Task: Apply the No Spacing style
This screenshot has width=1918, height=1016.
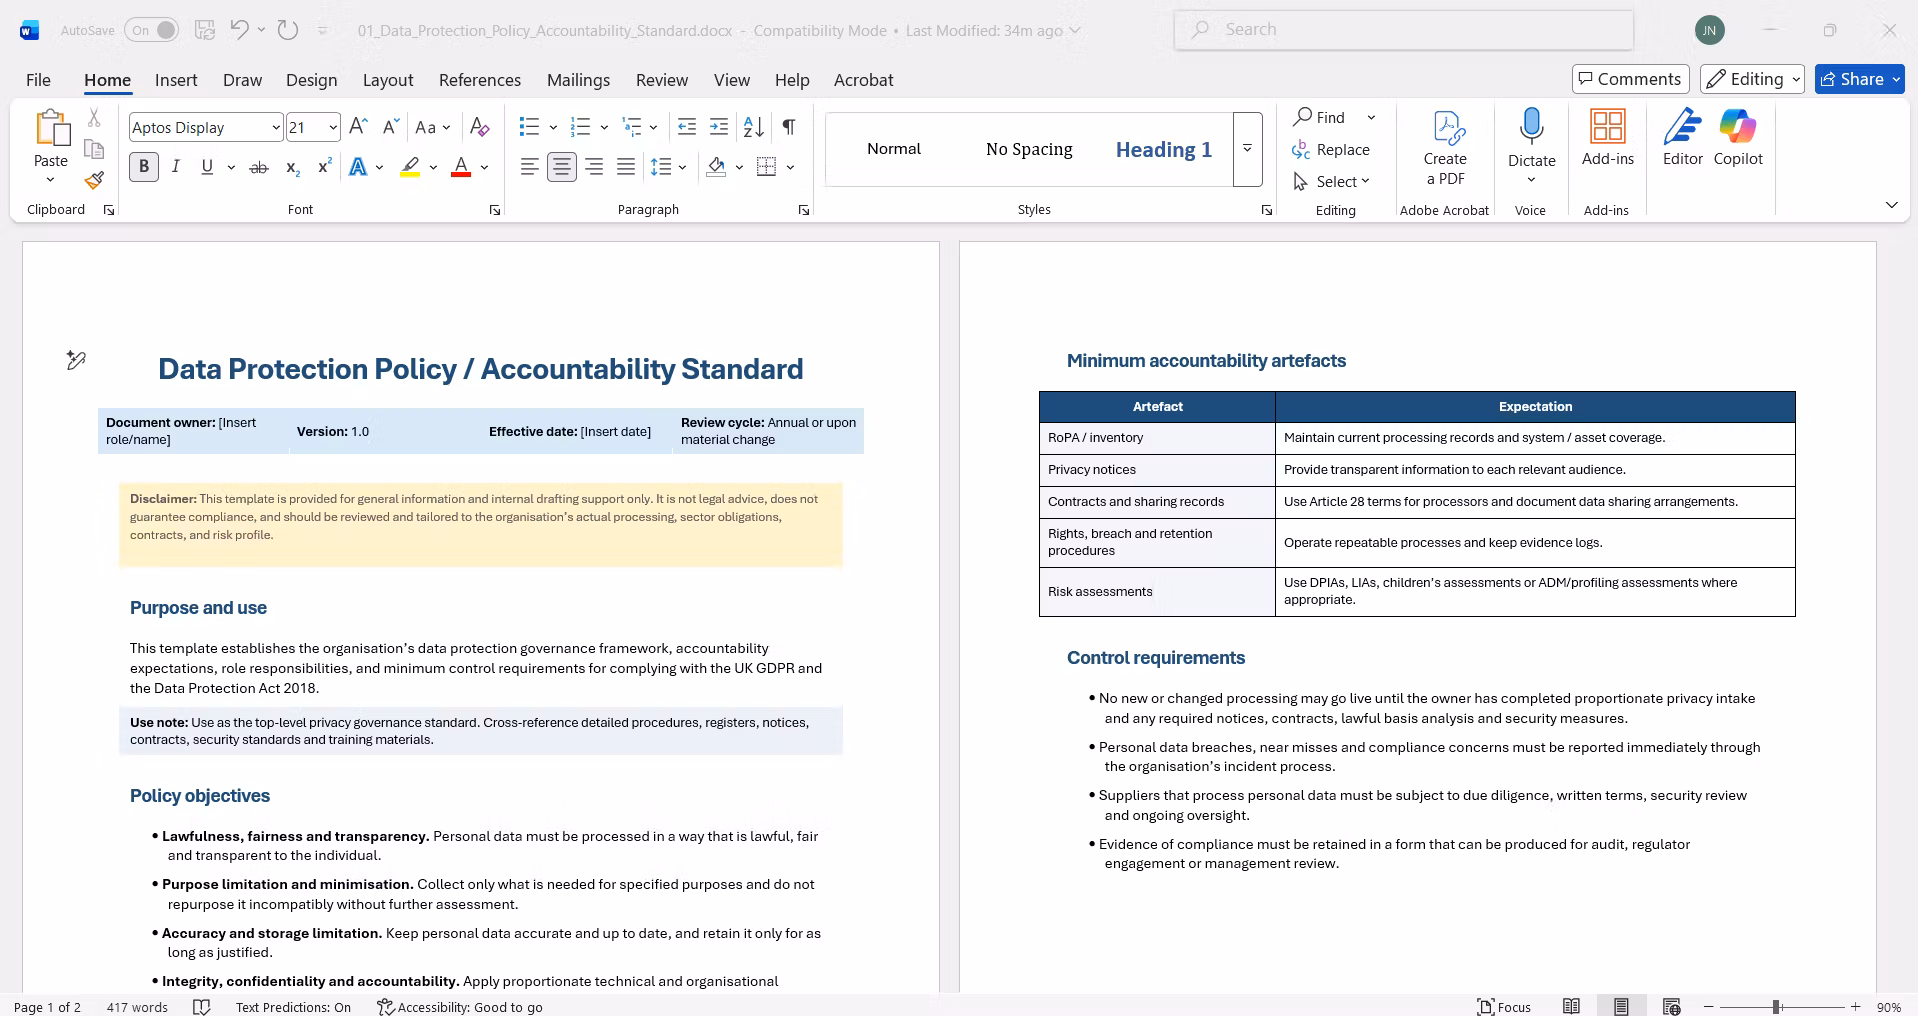Action: [1029, 149]
